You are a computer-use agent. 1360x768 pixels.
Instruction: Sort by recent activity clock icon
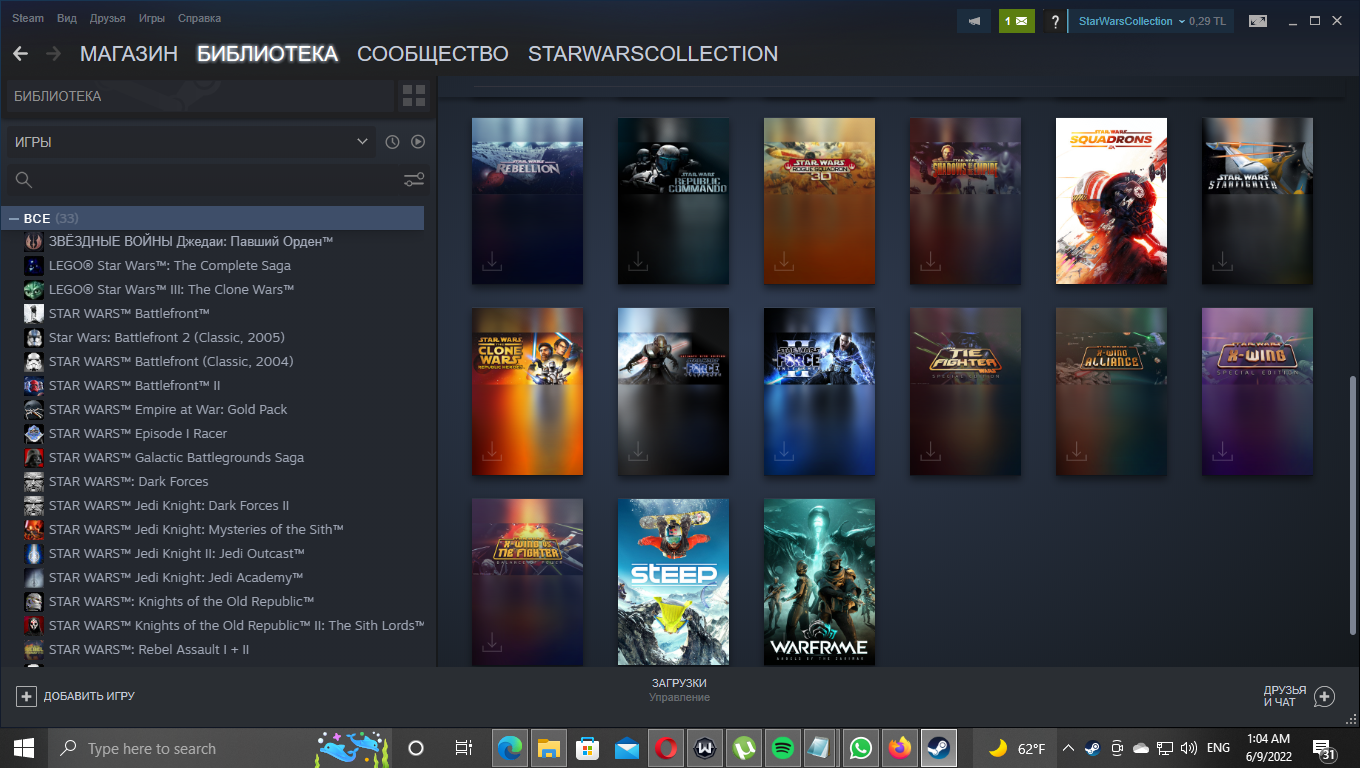coord(392,142)
